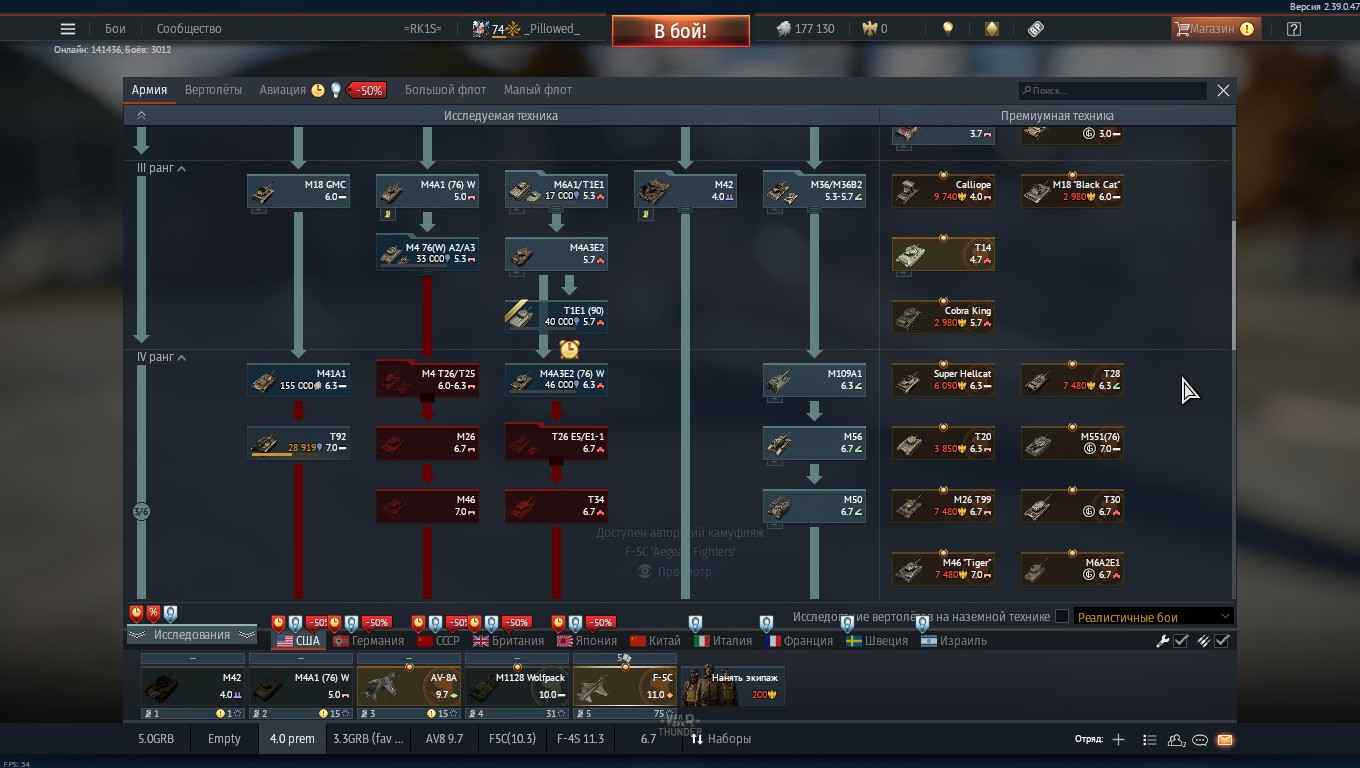This screenshot has height=768, width=1360.
Task: Open the Реалистичные бои mode dropdown
Action: [1153, 617]
